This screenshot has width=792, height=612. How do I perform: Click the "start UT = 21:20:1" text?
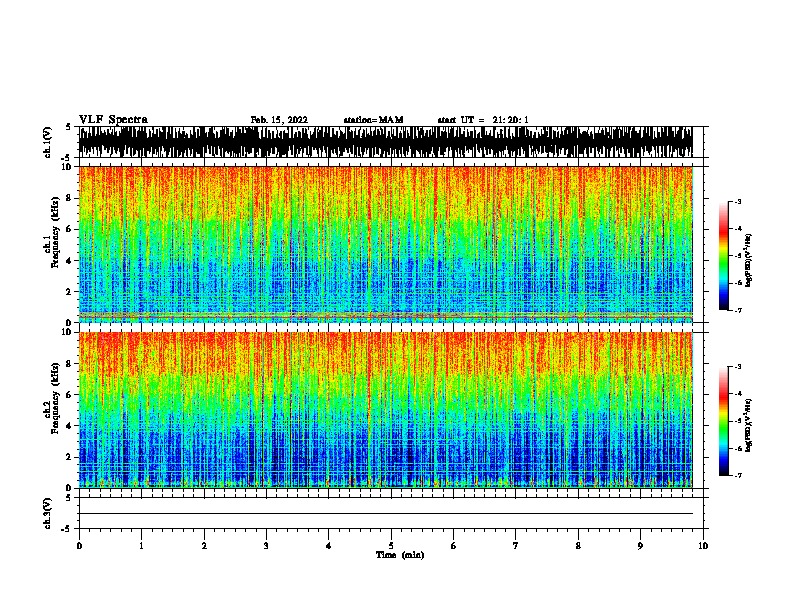pyautogui.click(x=483, y=120)
